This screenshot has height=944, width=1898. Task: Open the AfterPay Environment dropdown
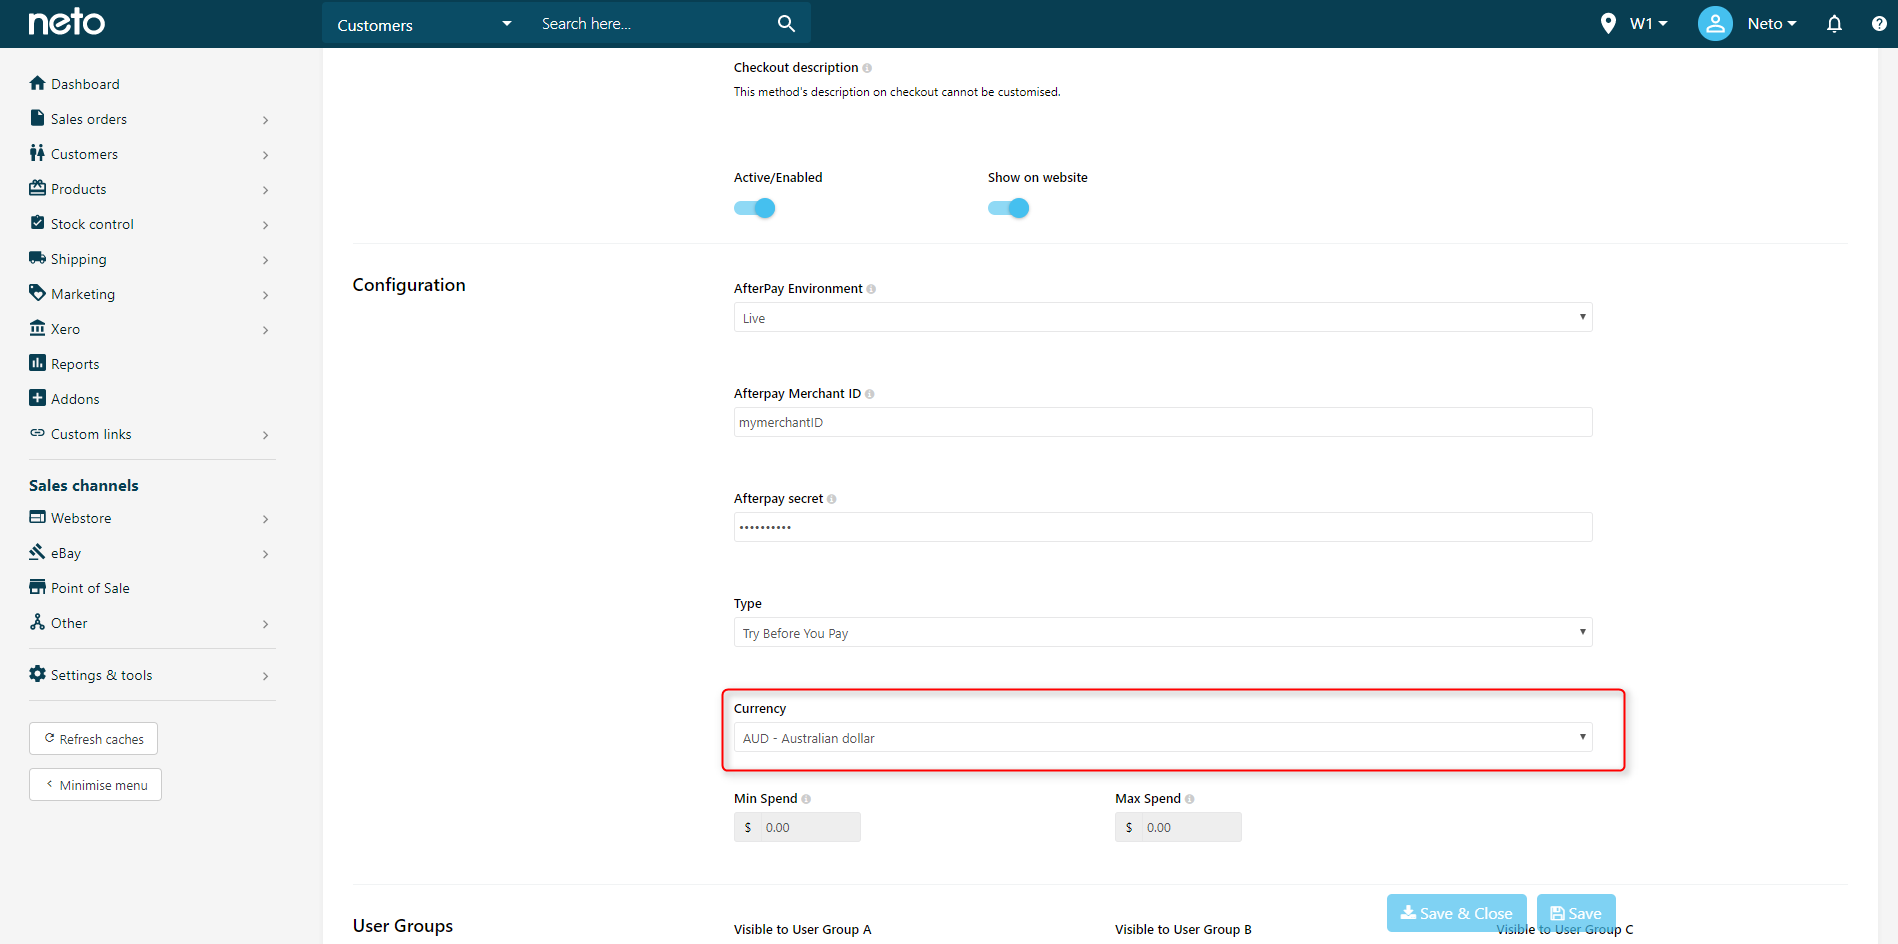[1163, 318]
